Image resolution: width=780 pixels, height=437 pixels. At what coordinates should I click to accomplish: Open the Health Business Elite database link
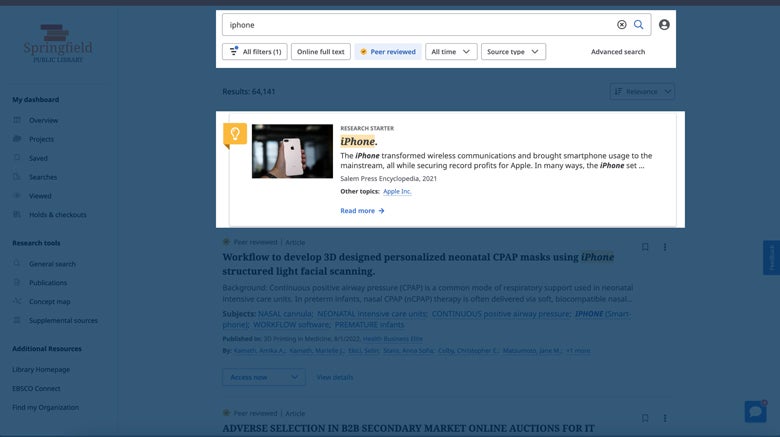click(392, 338)
